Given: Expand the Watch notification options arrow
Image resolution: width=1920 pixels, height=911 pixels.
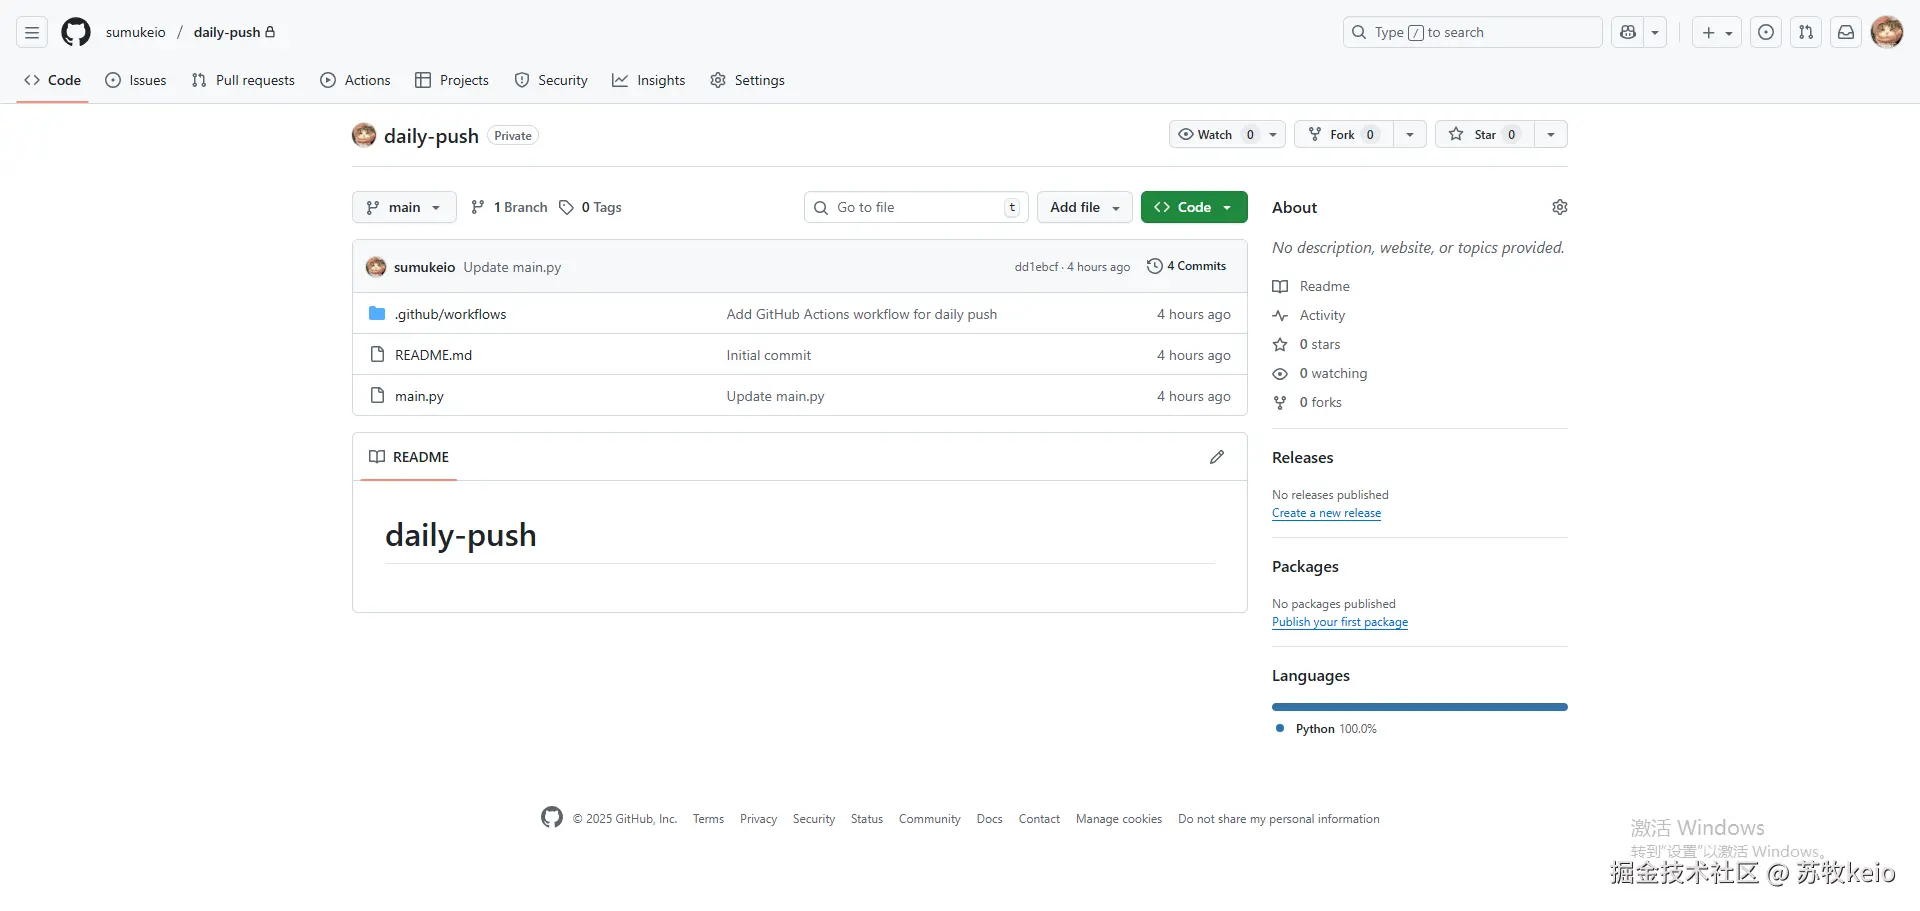Looking at the screenshot, I should pyautogui.click(x=1273, y=134).
